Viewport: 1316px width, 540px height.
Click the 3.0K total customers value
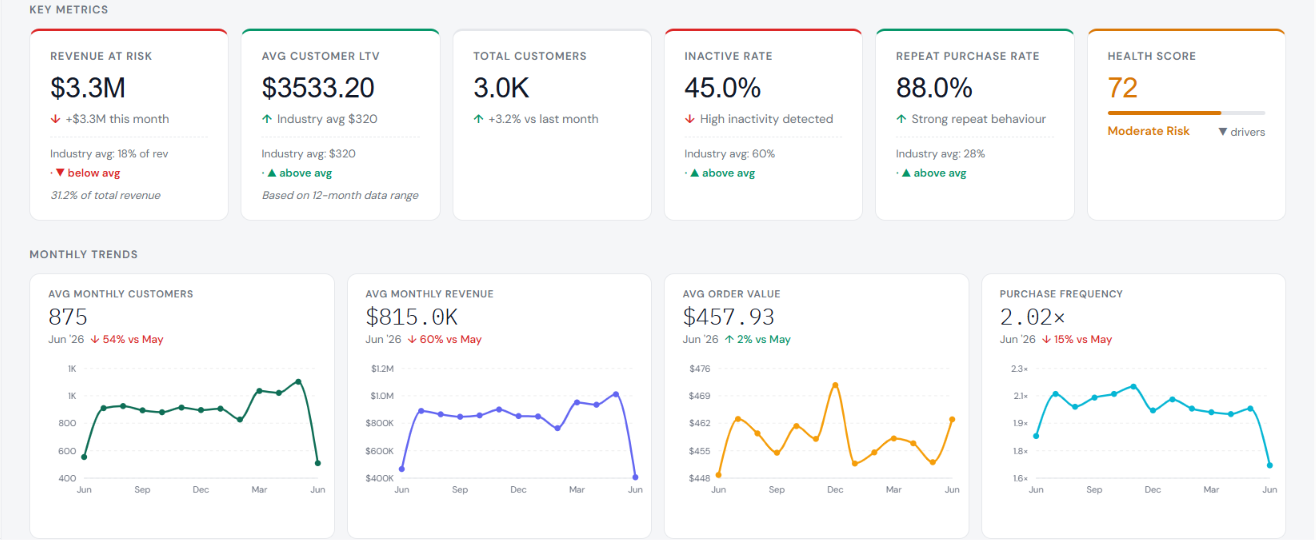[501, 88]
